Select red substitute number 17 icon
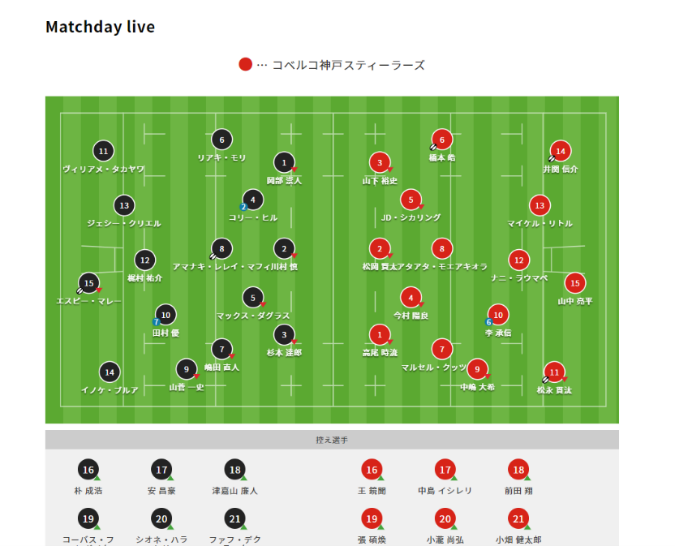675x546 pixels. click(x=445, y=470)
